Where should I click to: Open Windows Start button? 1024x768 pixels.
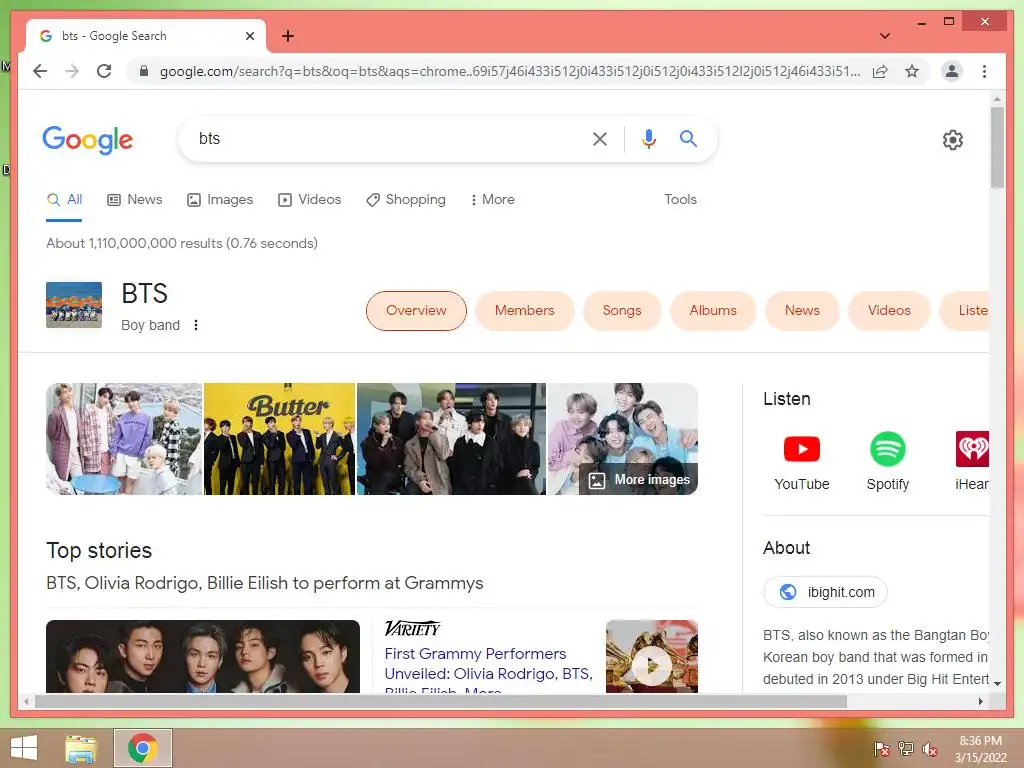(x=24, y=748)
